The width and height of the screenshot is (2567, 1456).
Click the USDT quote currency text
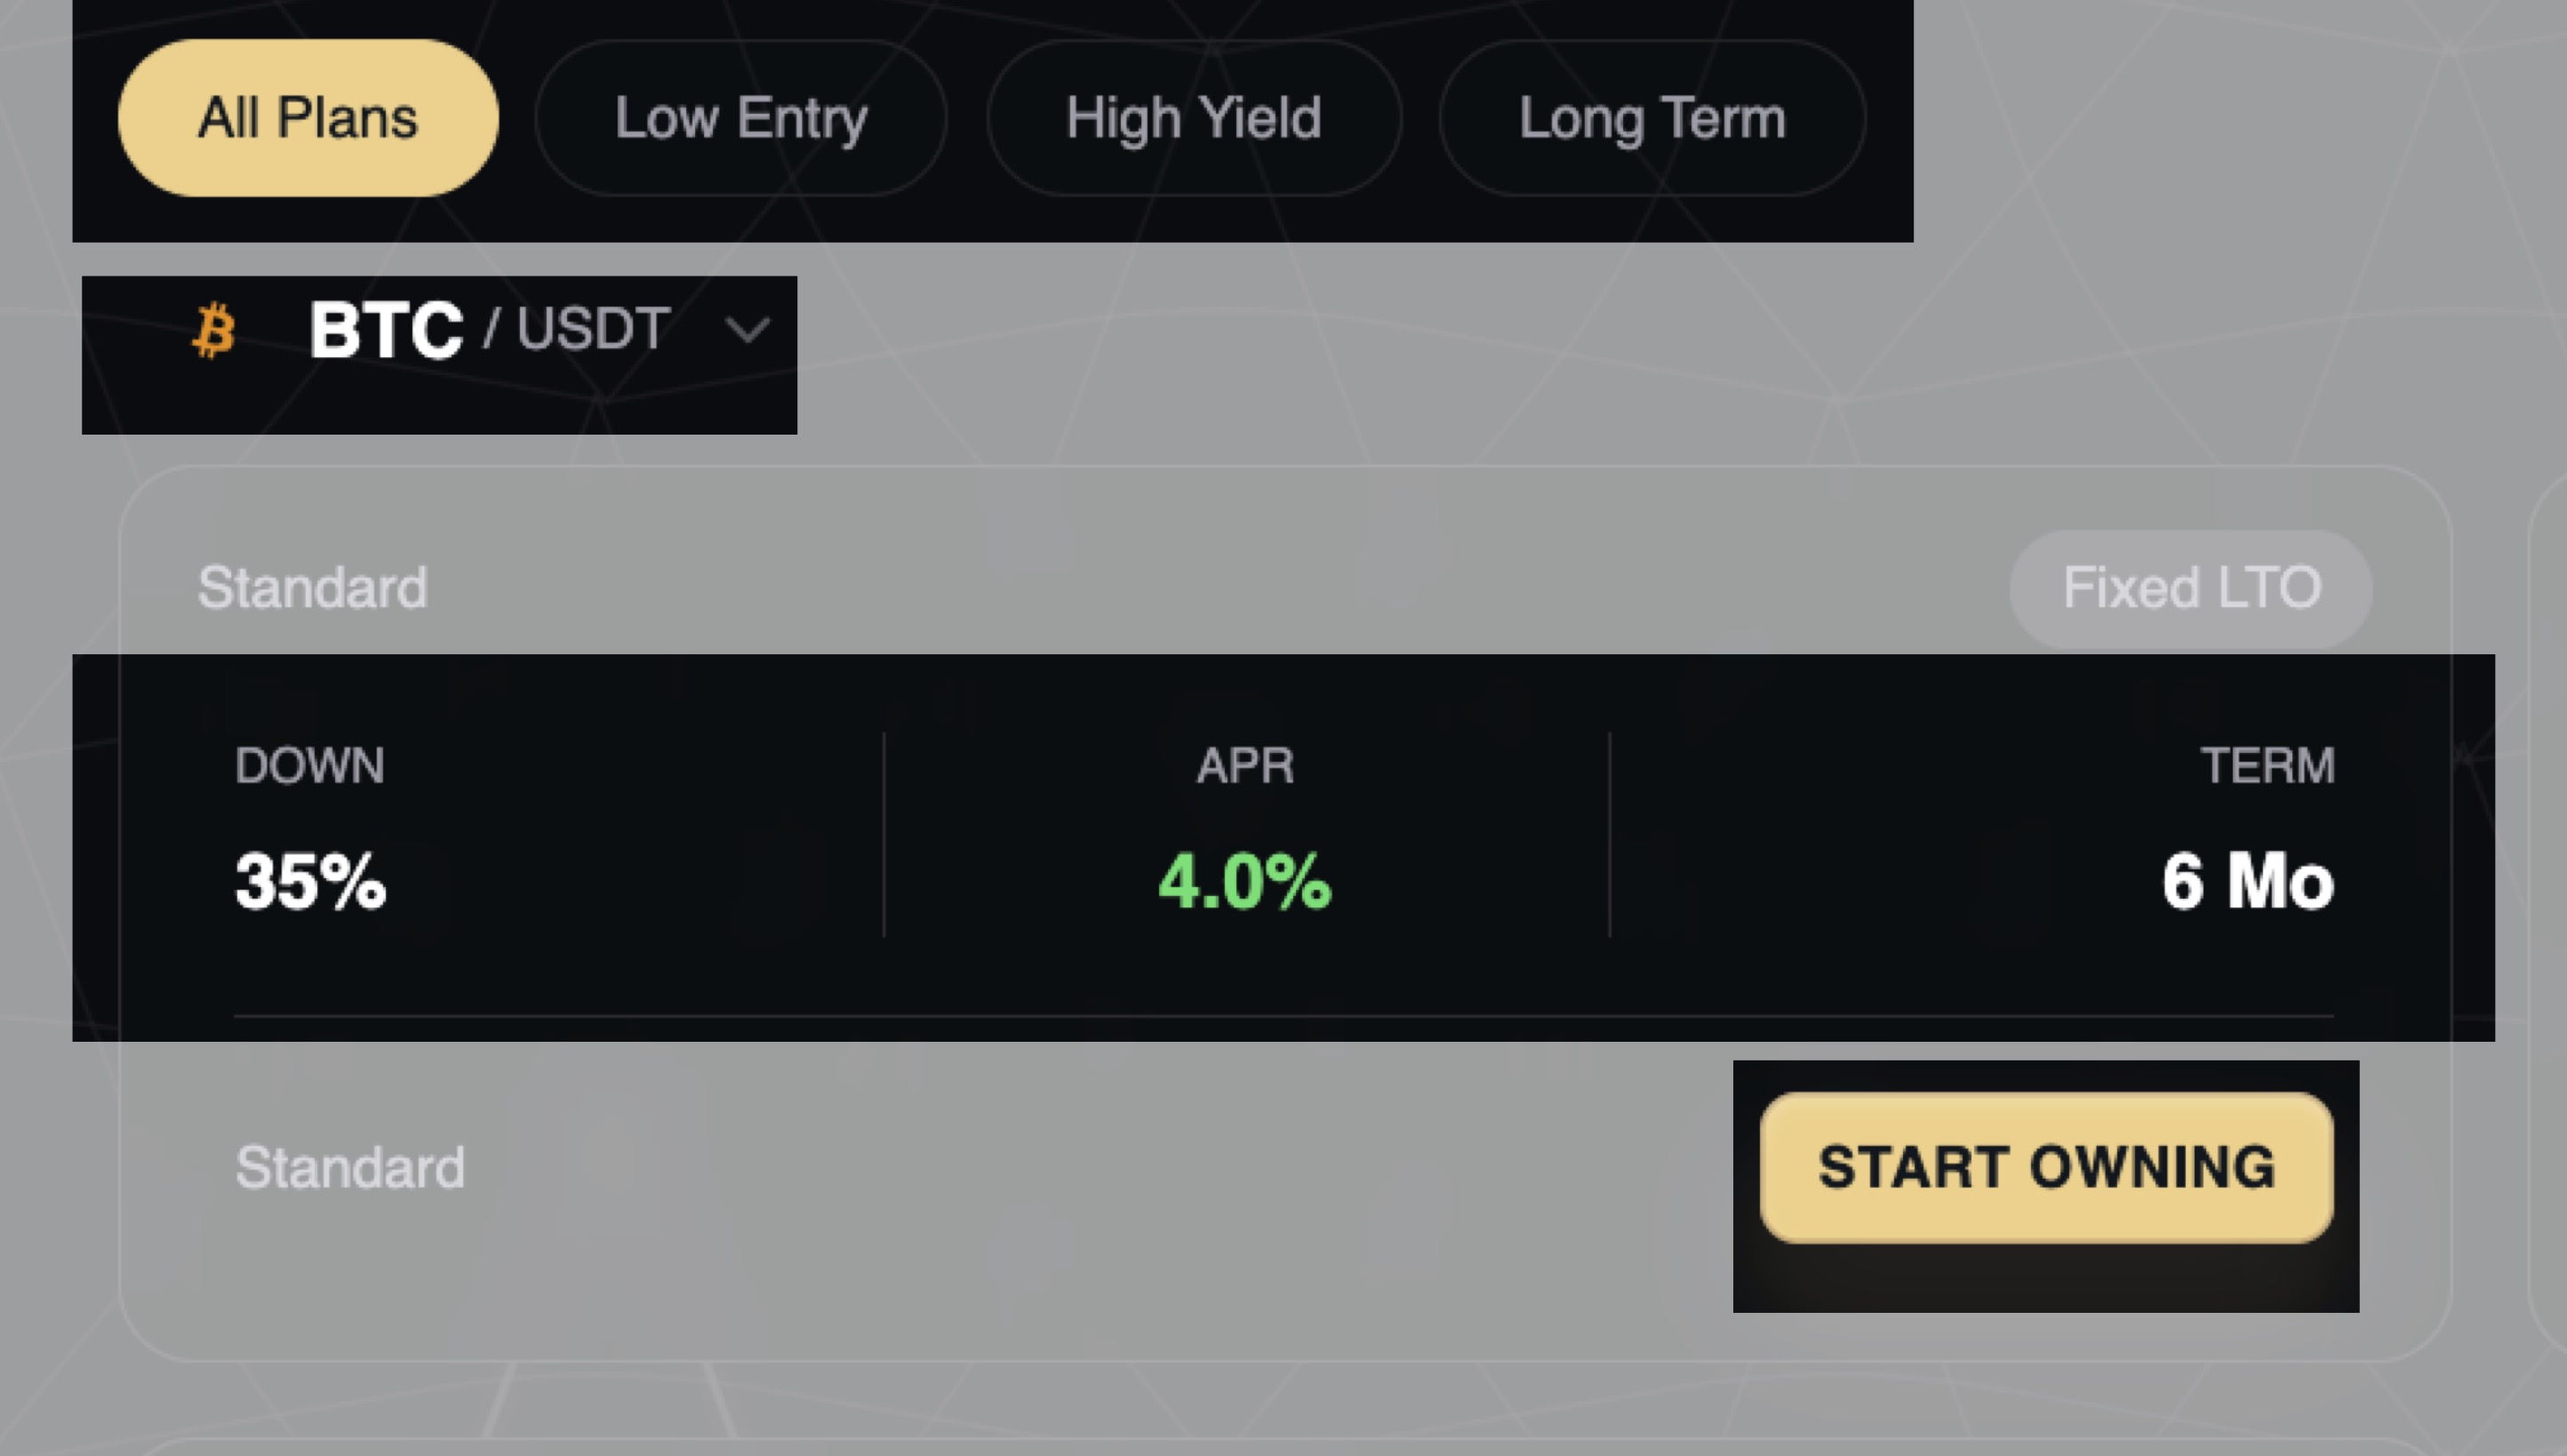pos(593,330)
